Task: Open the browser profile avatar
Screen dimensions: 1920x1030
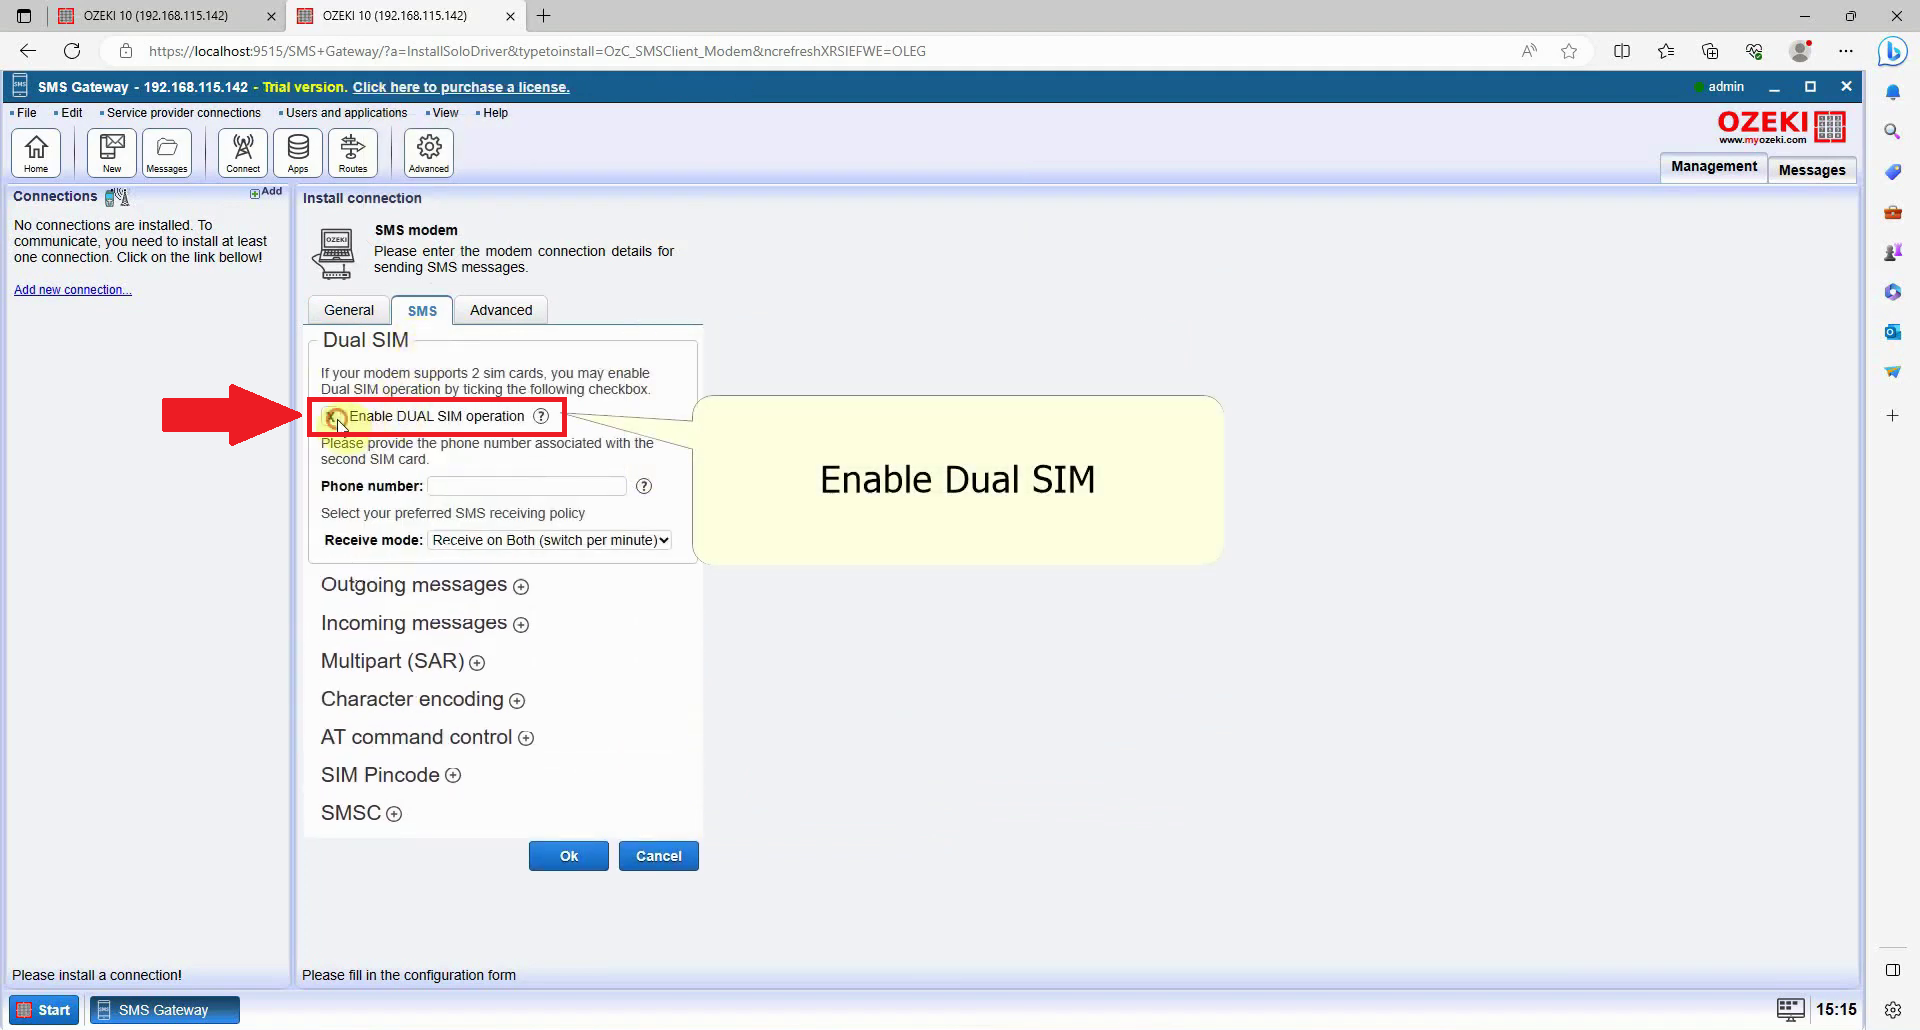Action: [1800, 51]
